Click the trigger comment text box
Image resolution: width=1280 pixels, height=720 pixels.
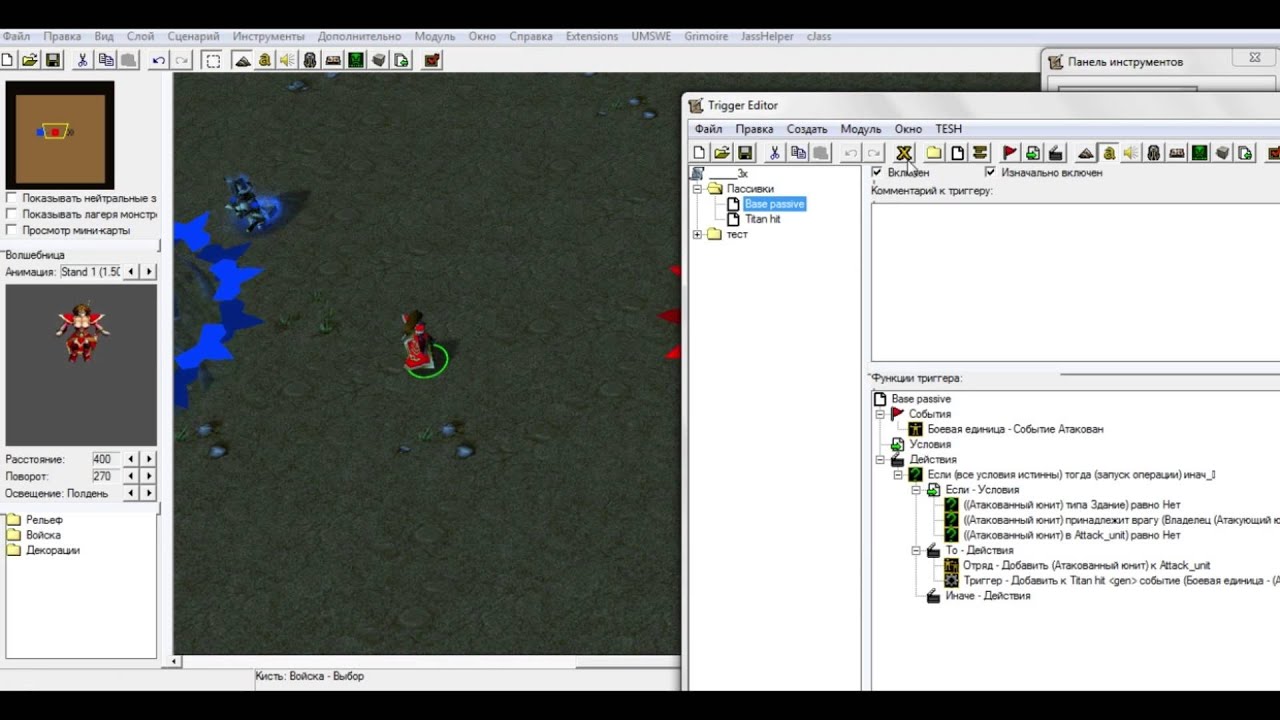click(x=1075, y=281)
